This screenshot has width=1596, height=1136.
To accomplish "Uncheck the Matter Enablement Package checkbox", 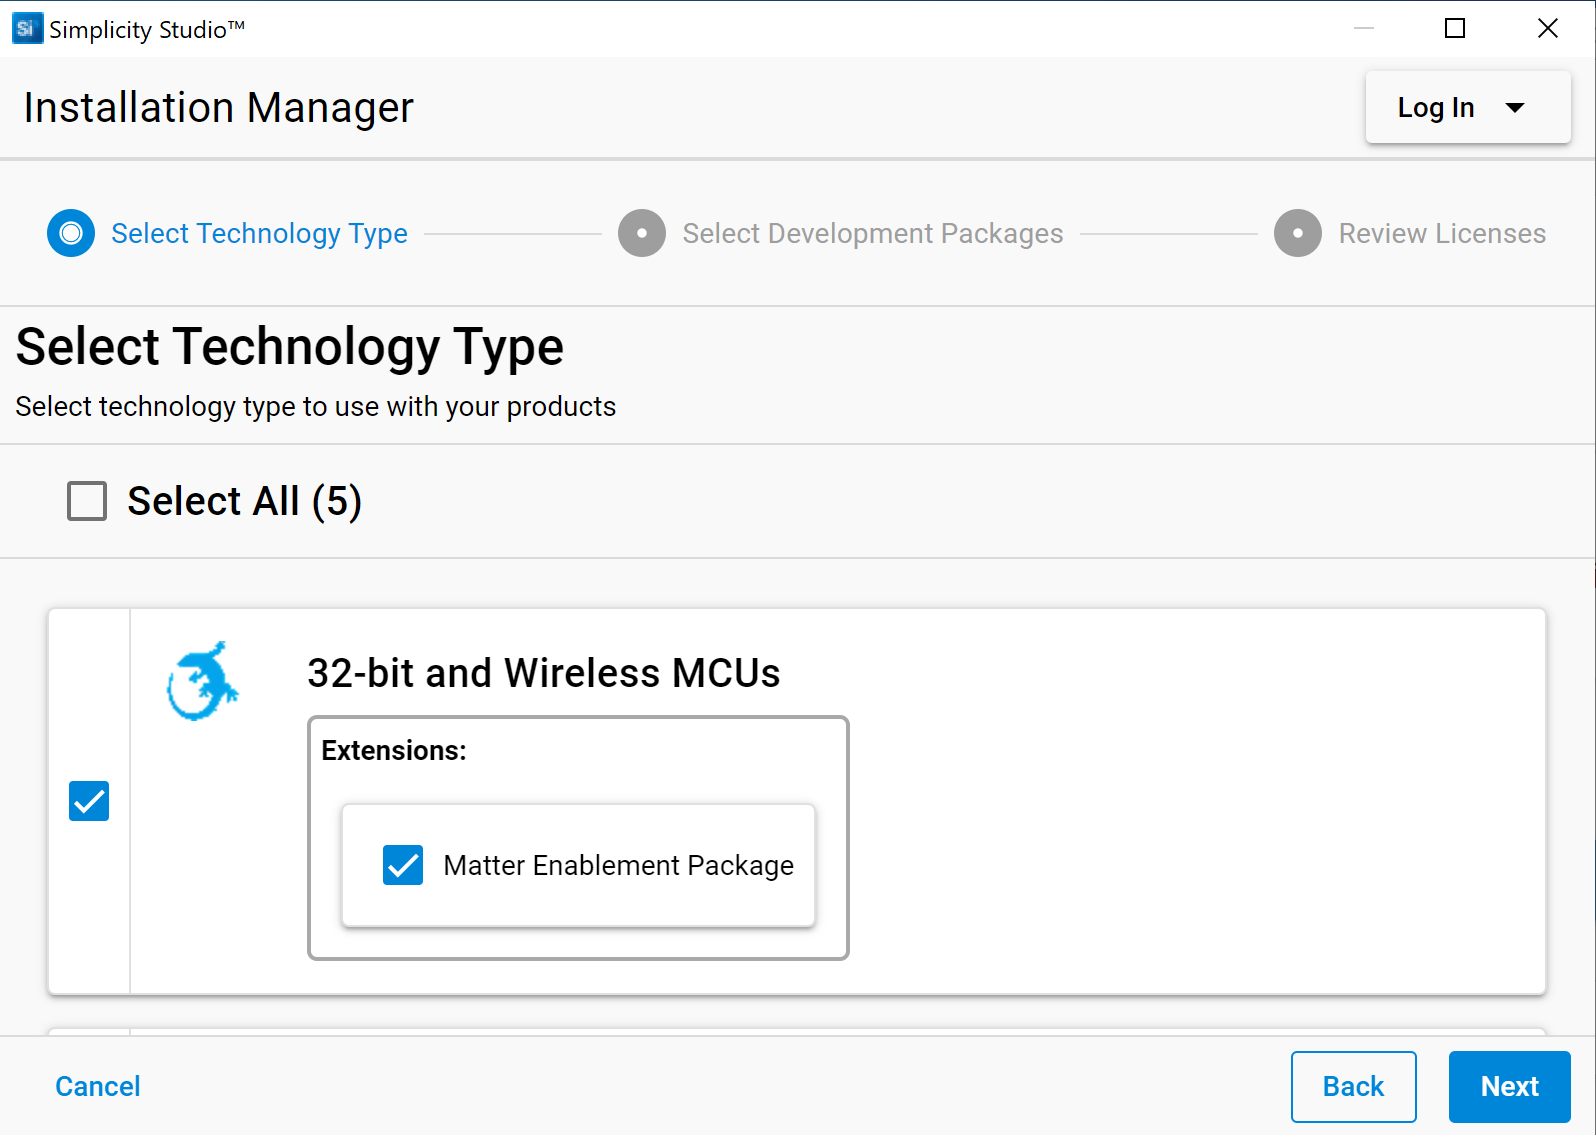I will (x=403, y=865).
